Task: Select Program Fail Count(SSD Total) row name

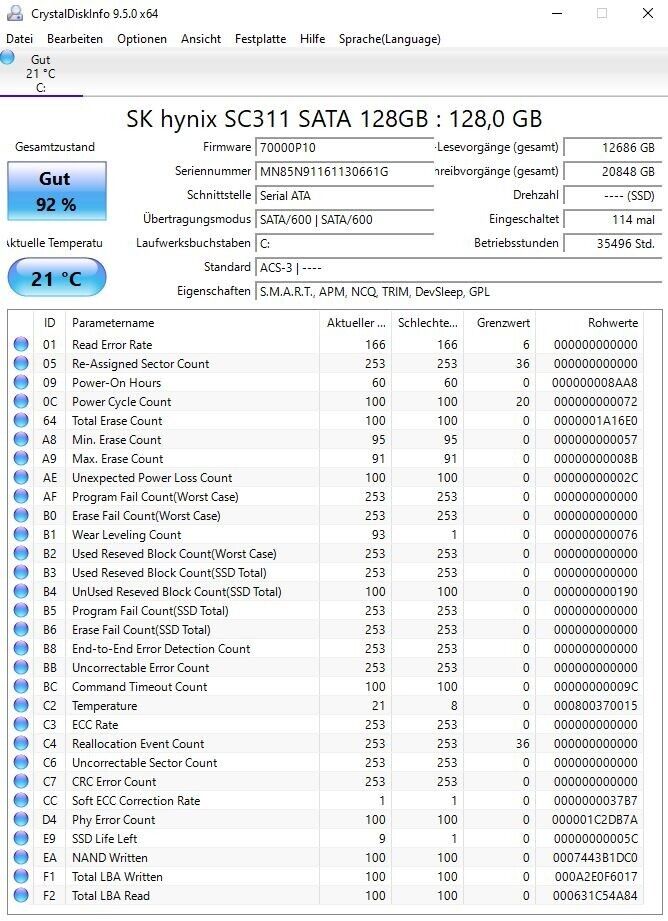Action: click(x=150, y=610)
